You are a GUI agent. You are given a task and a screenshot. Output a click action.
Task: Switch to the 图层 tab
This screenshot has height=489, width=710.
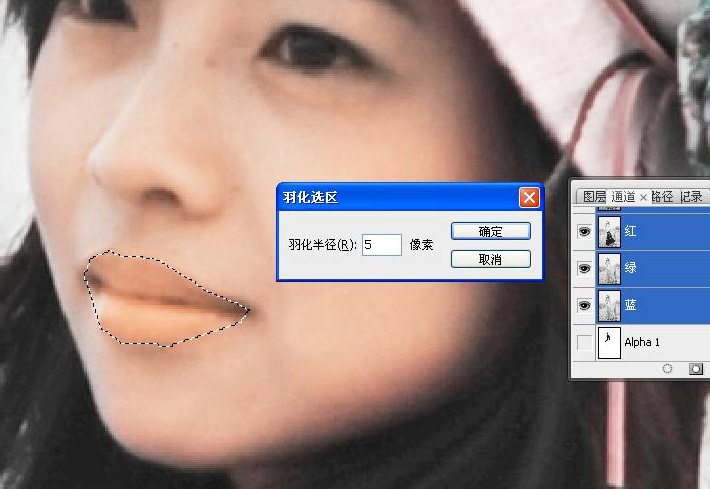pos(594,197)
